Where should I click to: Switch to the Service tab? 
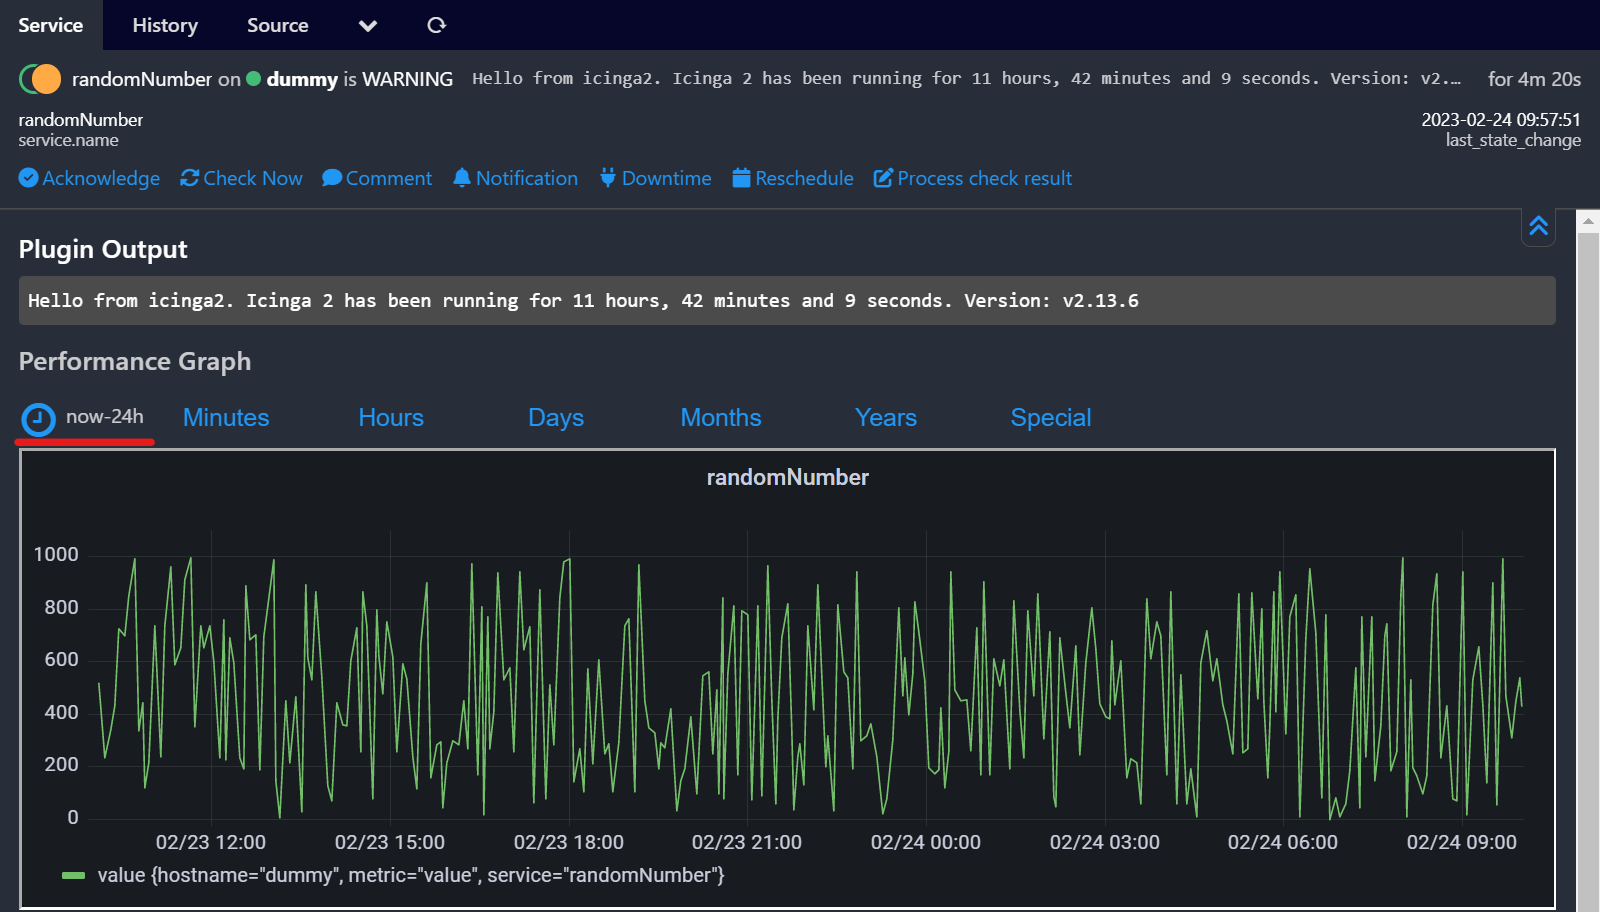coord(51,25)
